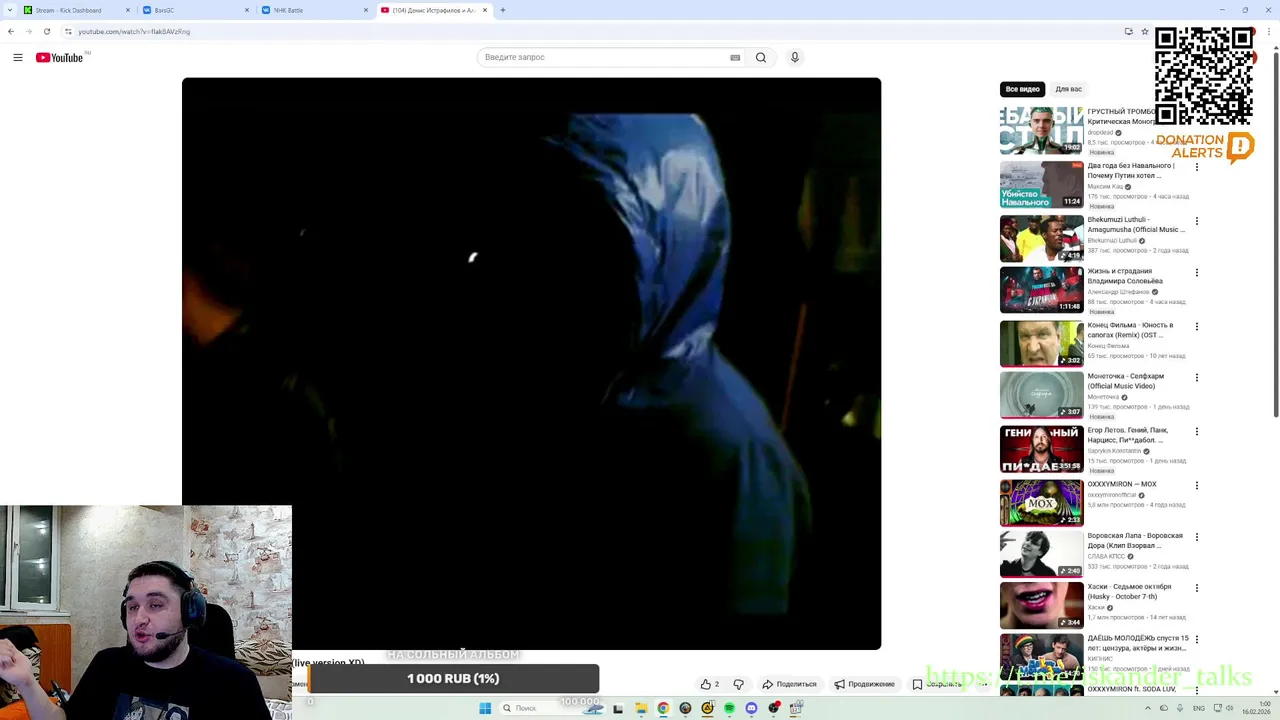Open Bhekumuzi Luthuli Amagumusha thumbnail

pyautogui.click(x=1041, y=238)
